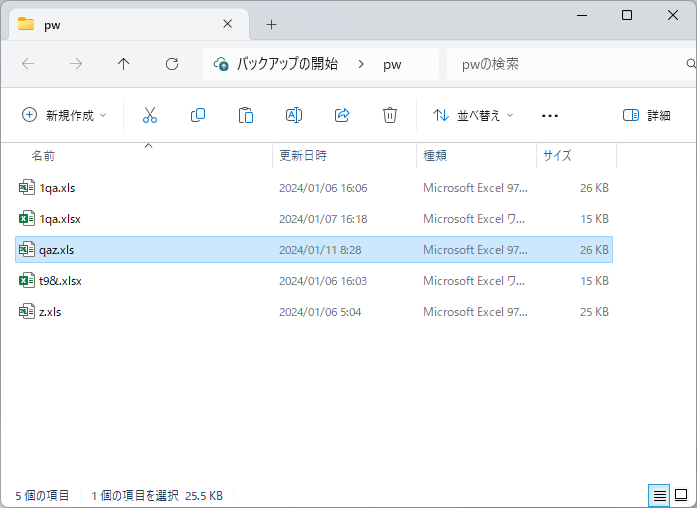Add a new tab with plus button
Viewport: 697px width, 508px height.
tap(271, 24)
